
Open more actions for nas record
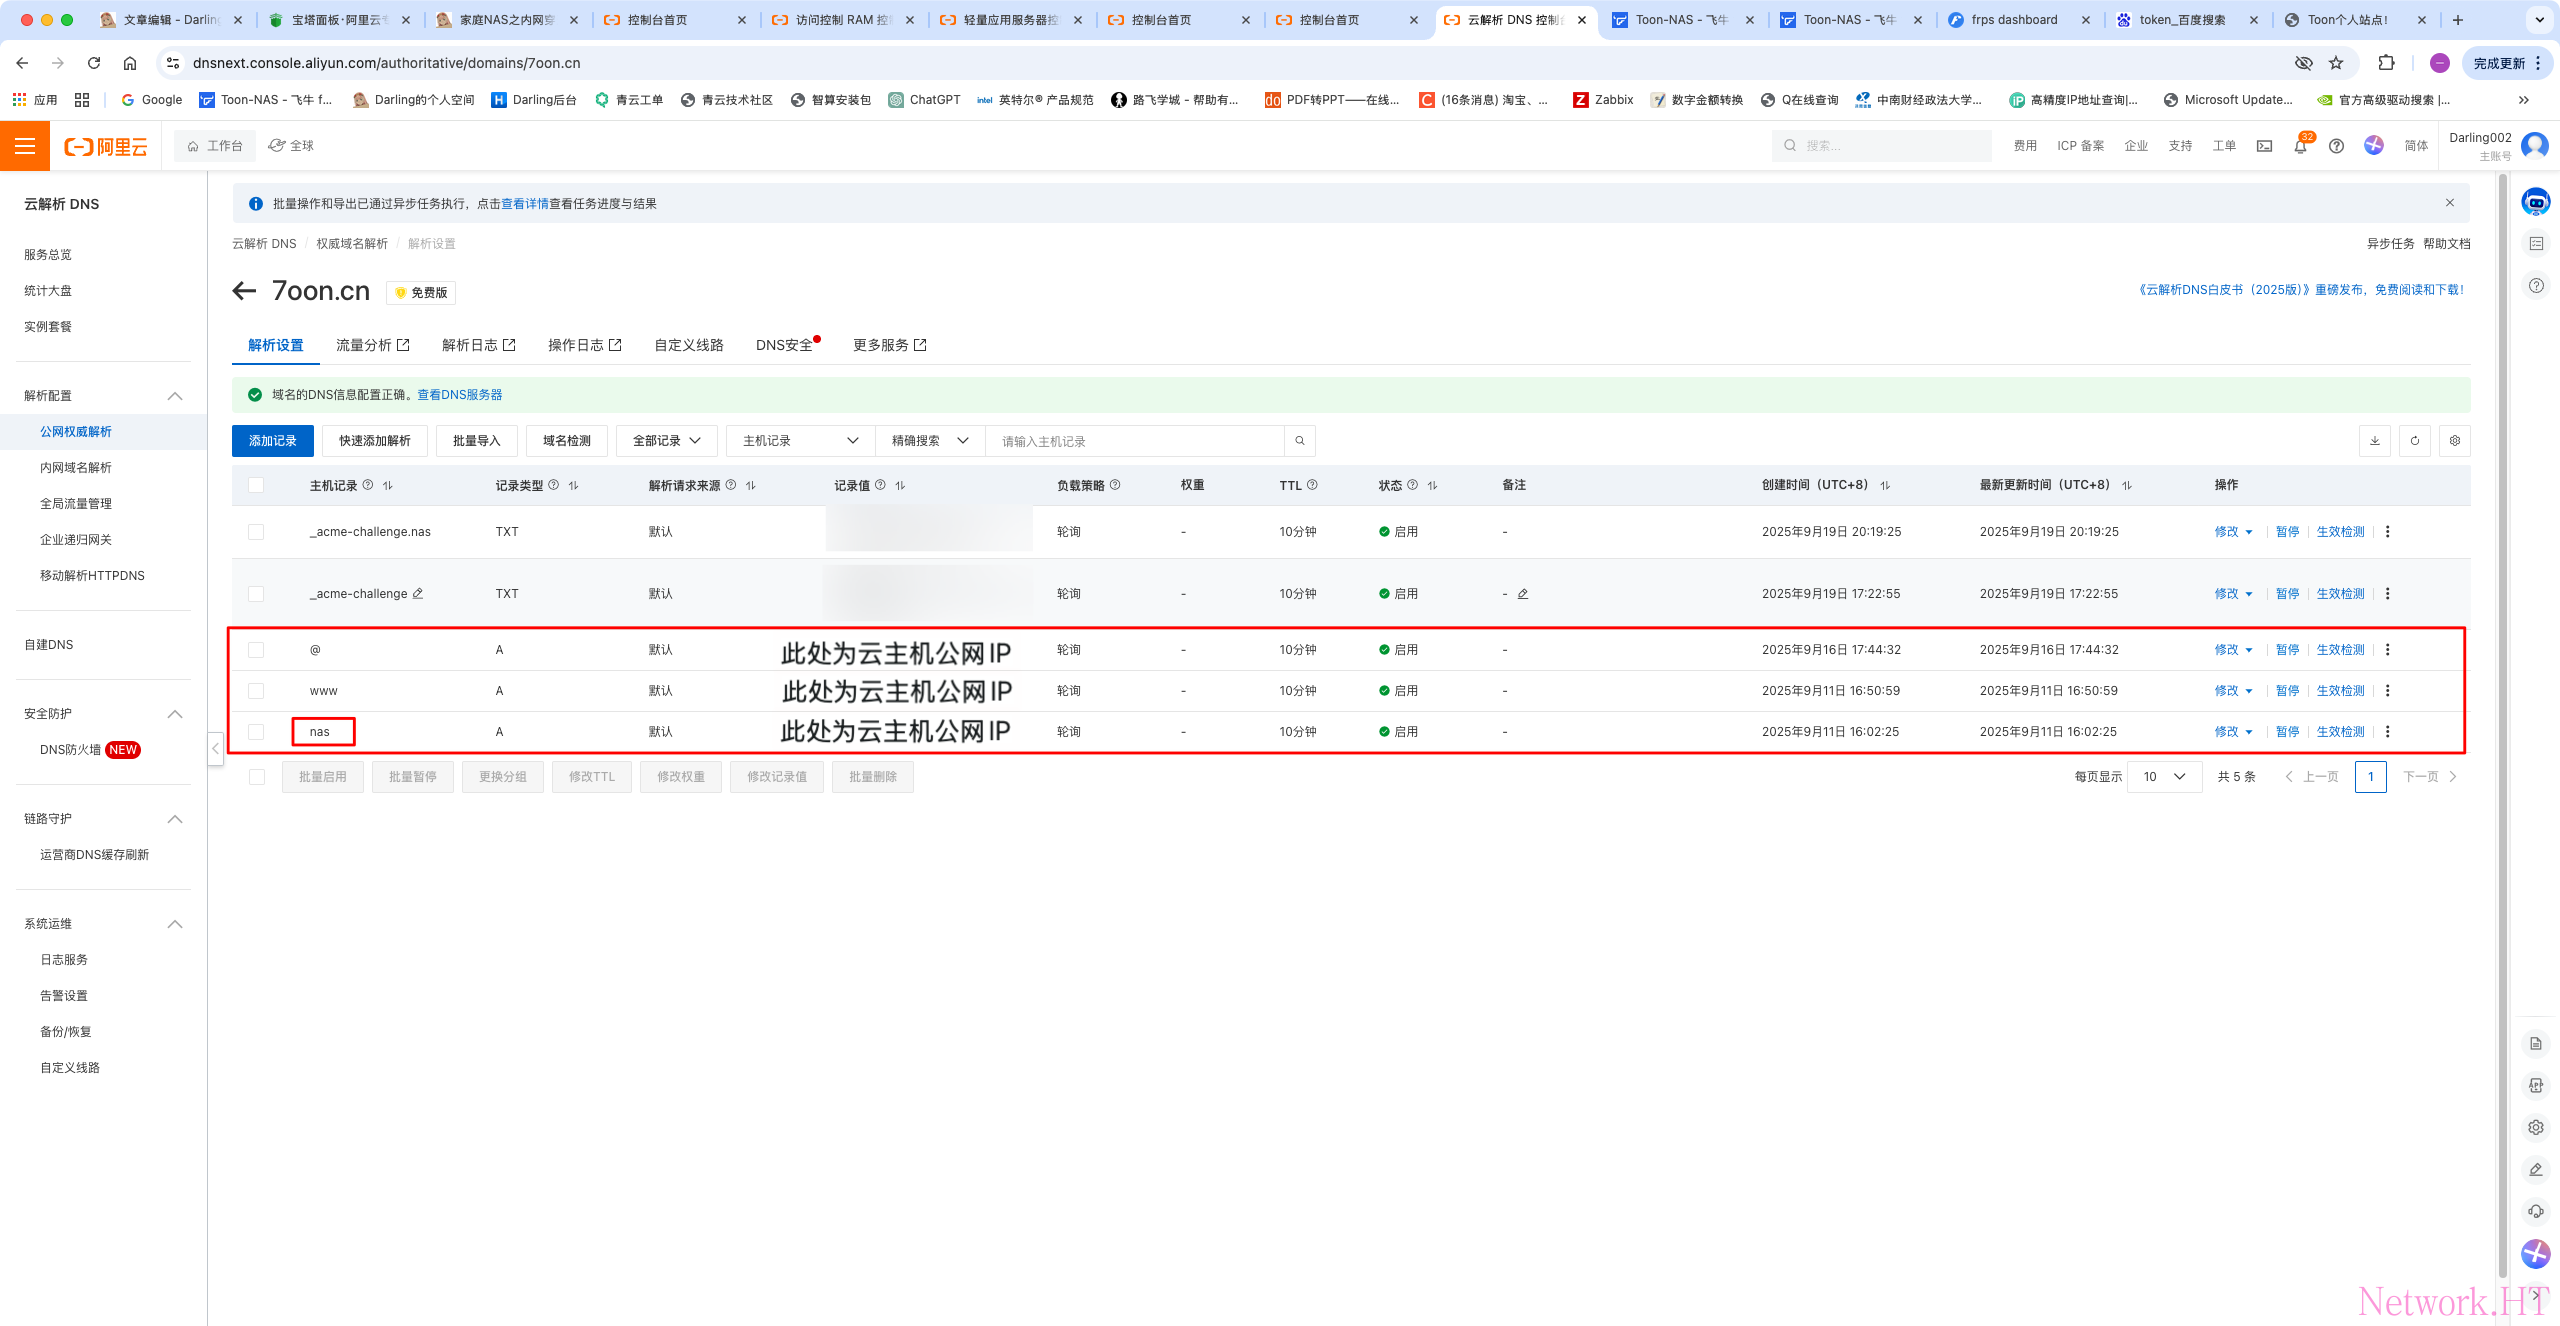coord(2388,732)
